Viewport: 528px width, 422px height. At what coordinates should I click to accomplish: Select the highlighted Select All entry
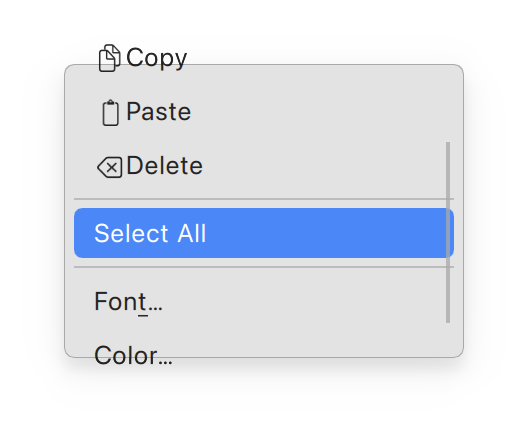point(264,233)
